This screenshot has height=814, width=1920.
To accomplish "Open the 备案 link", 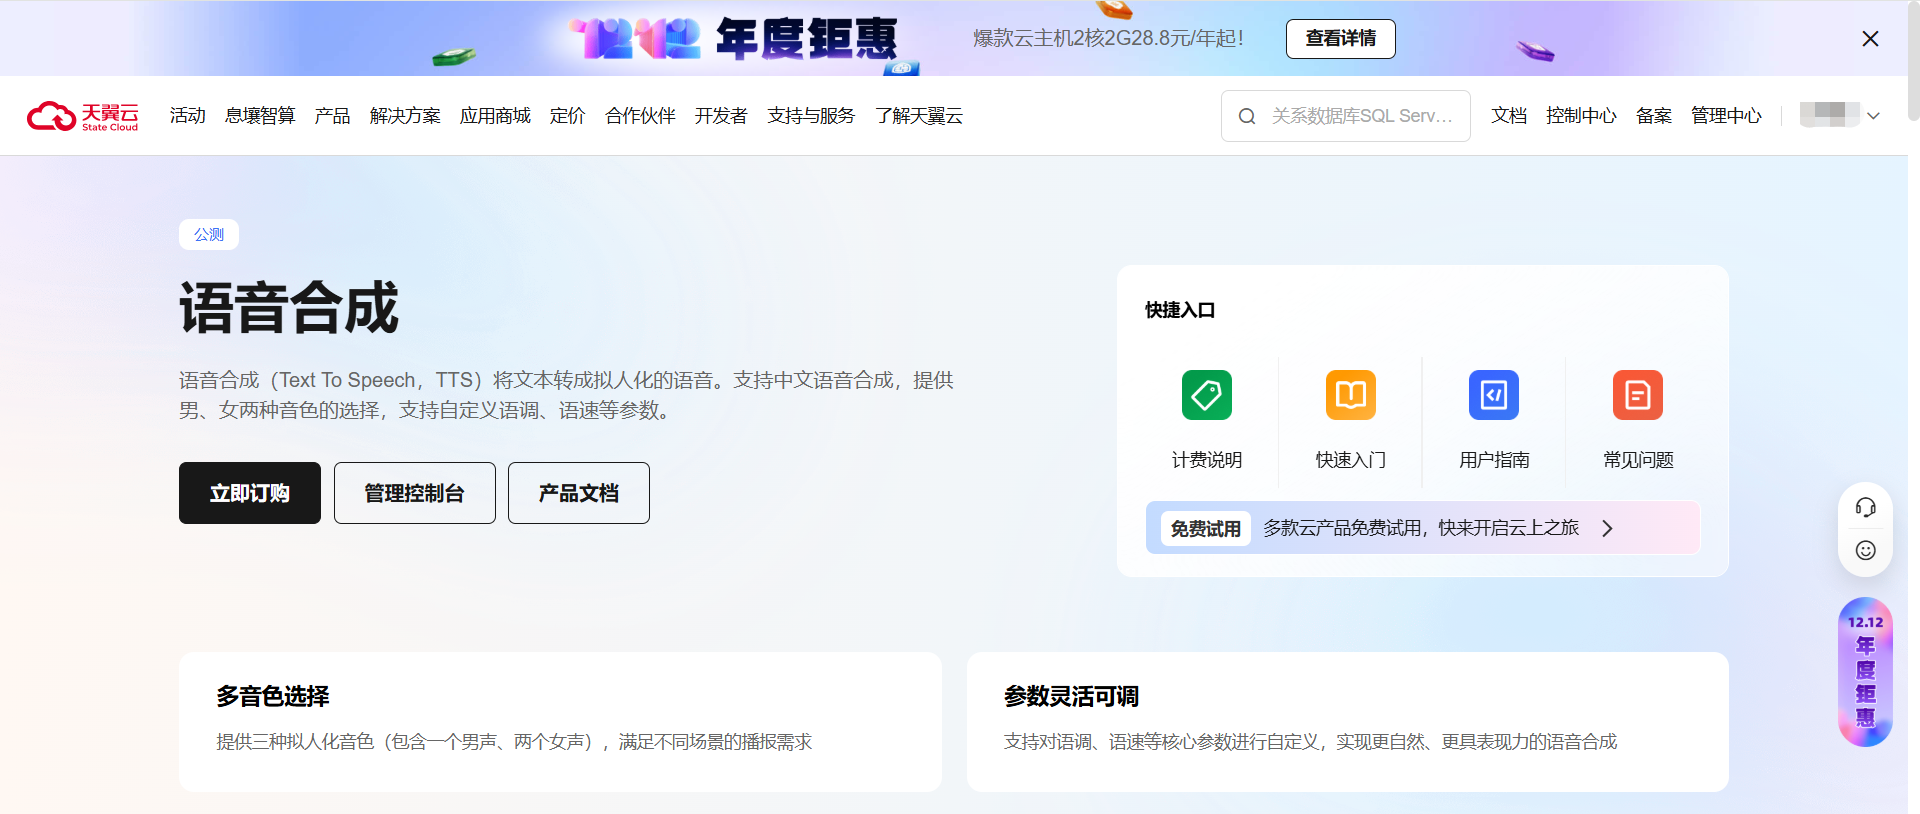I will click(x=1654, y=116).
